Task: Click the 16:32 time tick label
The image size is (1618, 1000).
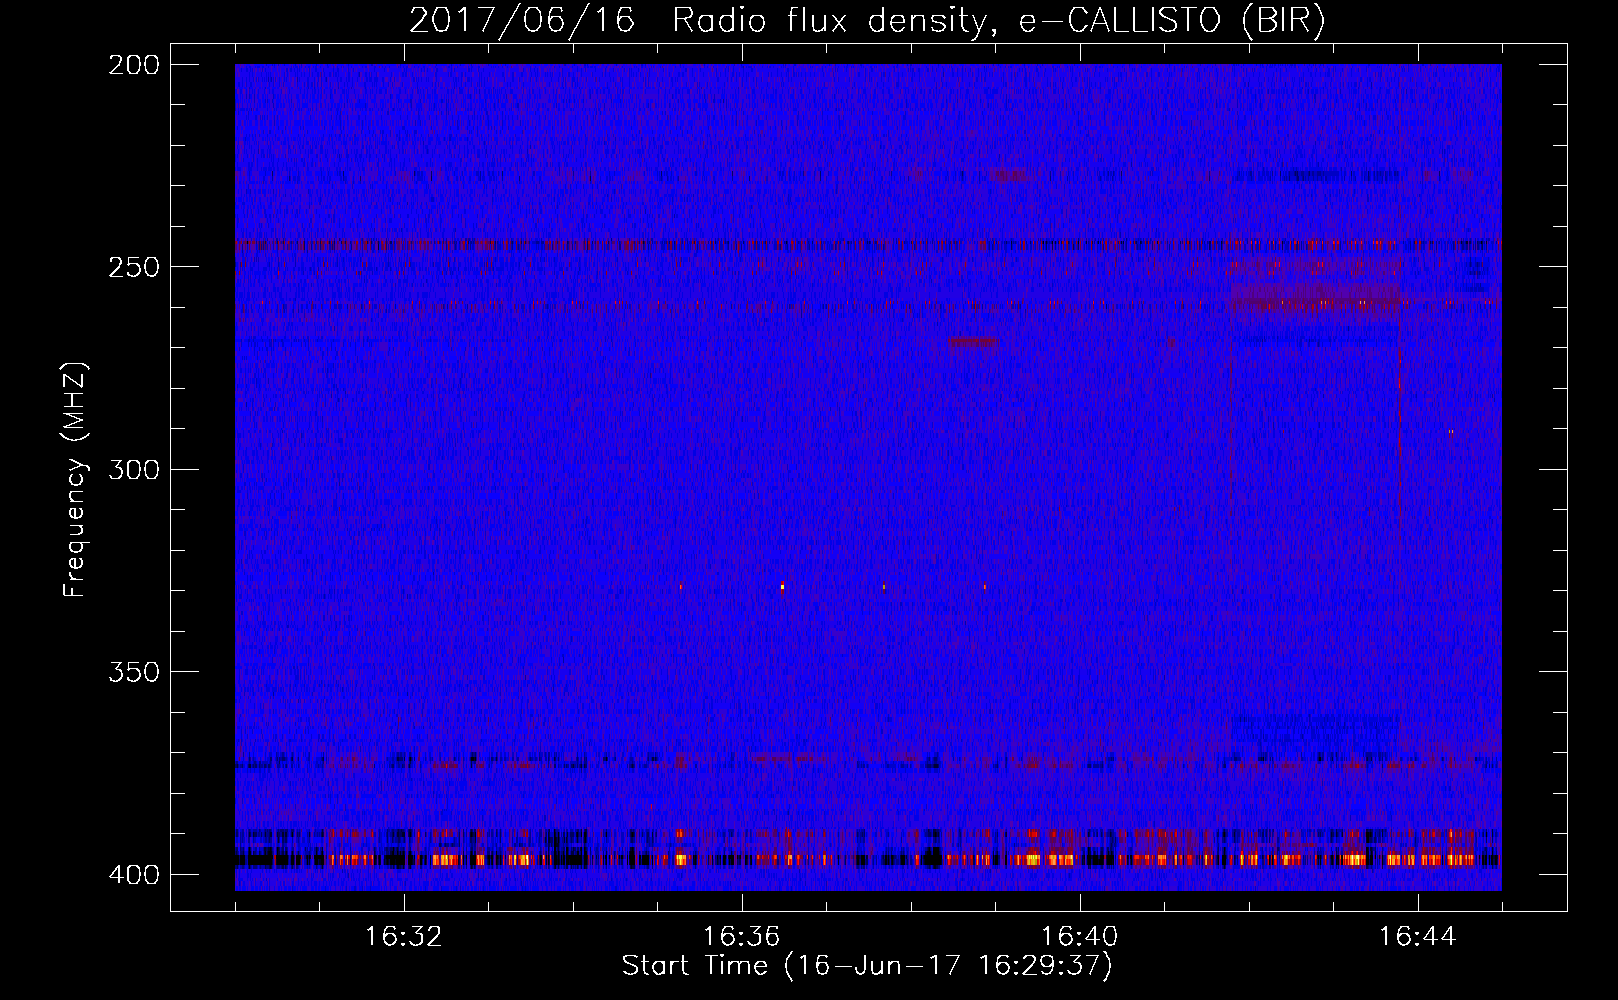Action: tap(404, 937)
